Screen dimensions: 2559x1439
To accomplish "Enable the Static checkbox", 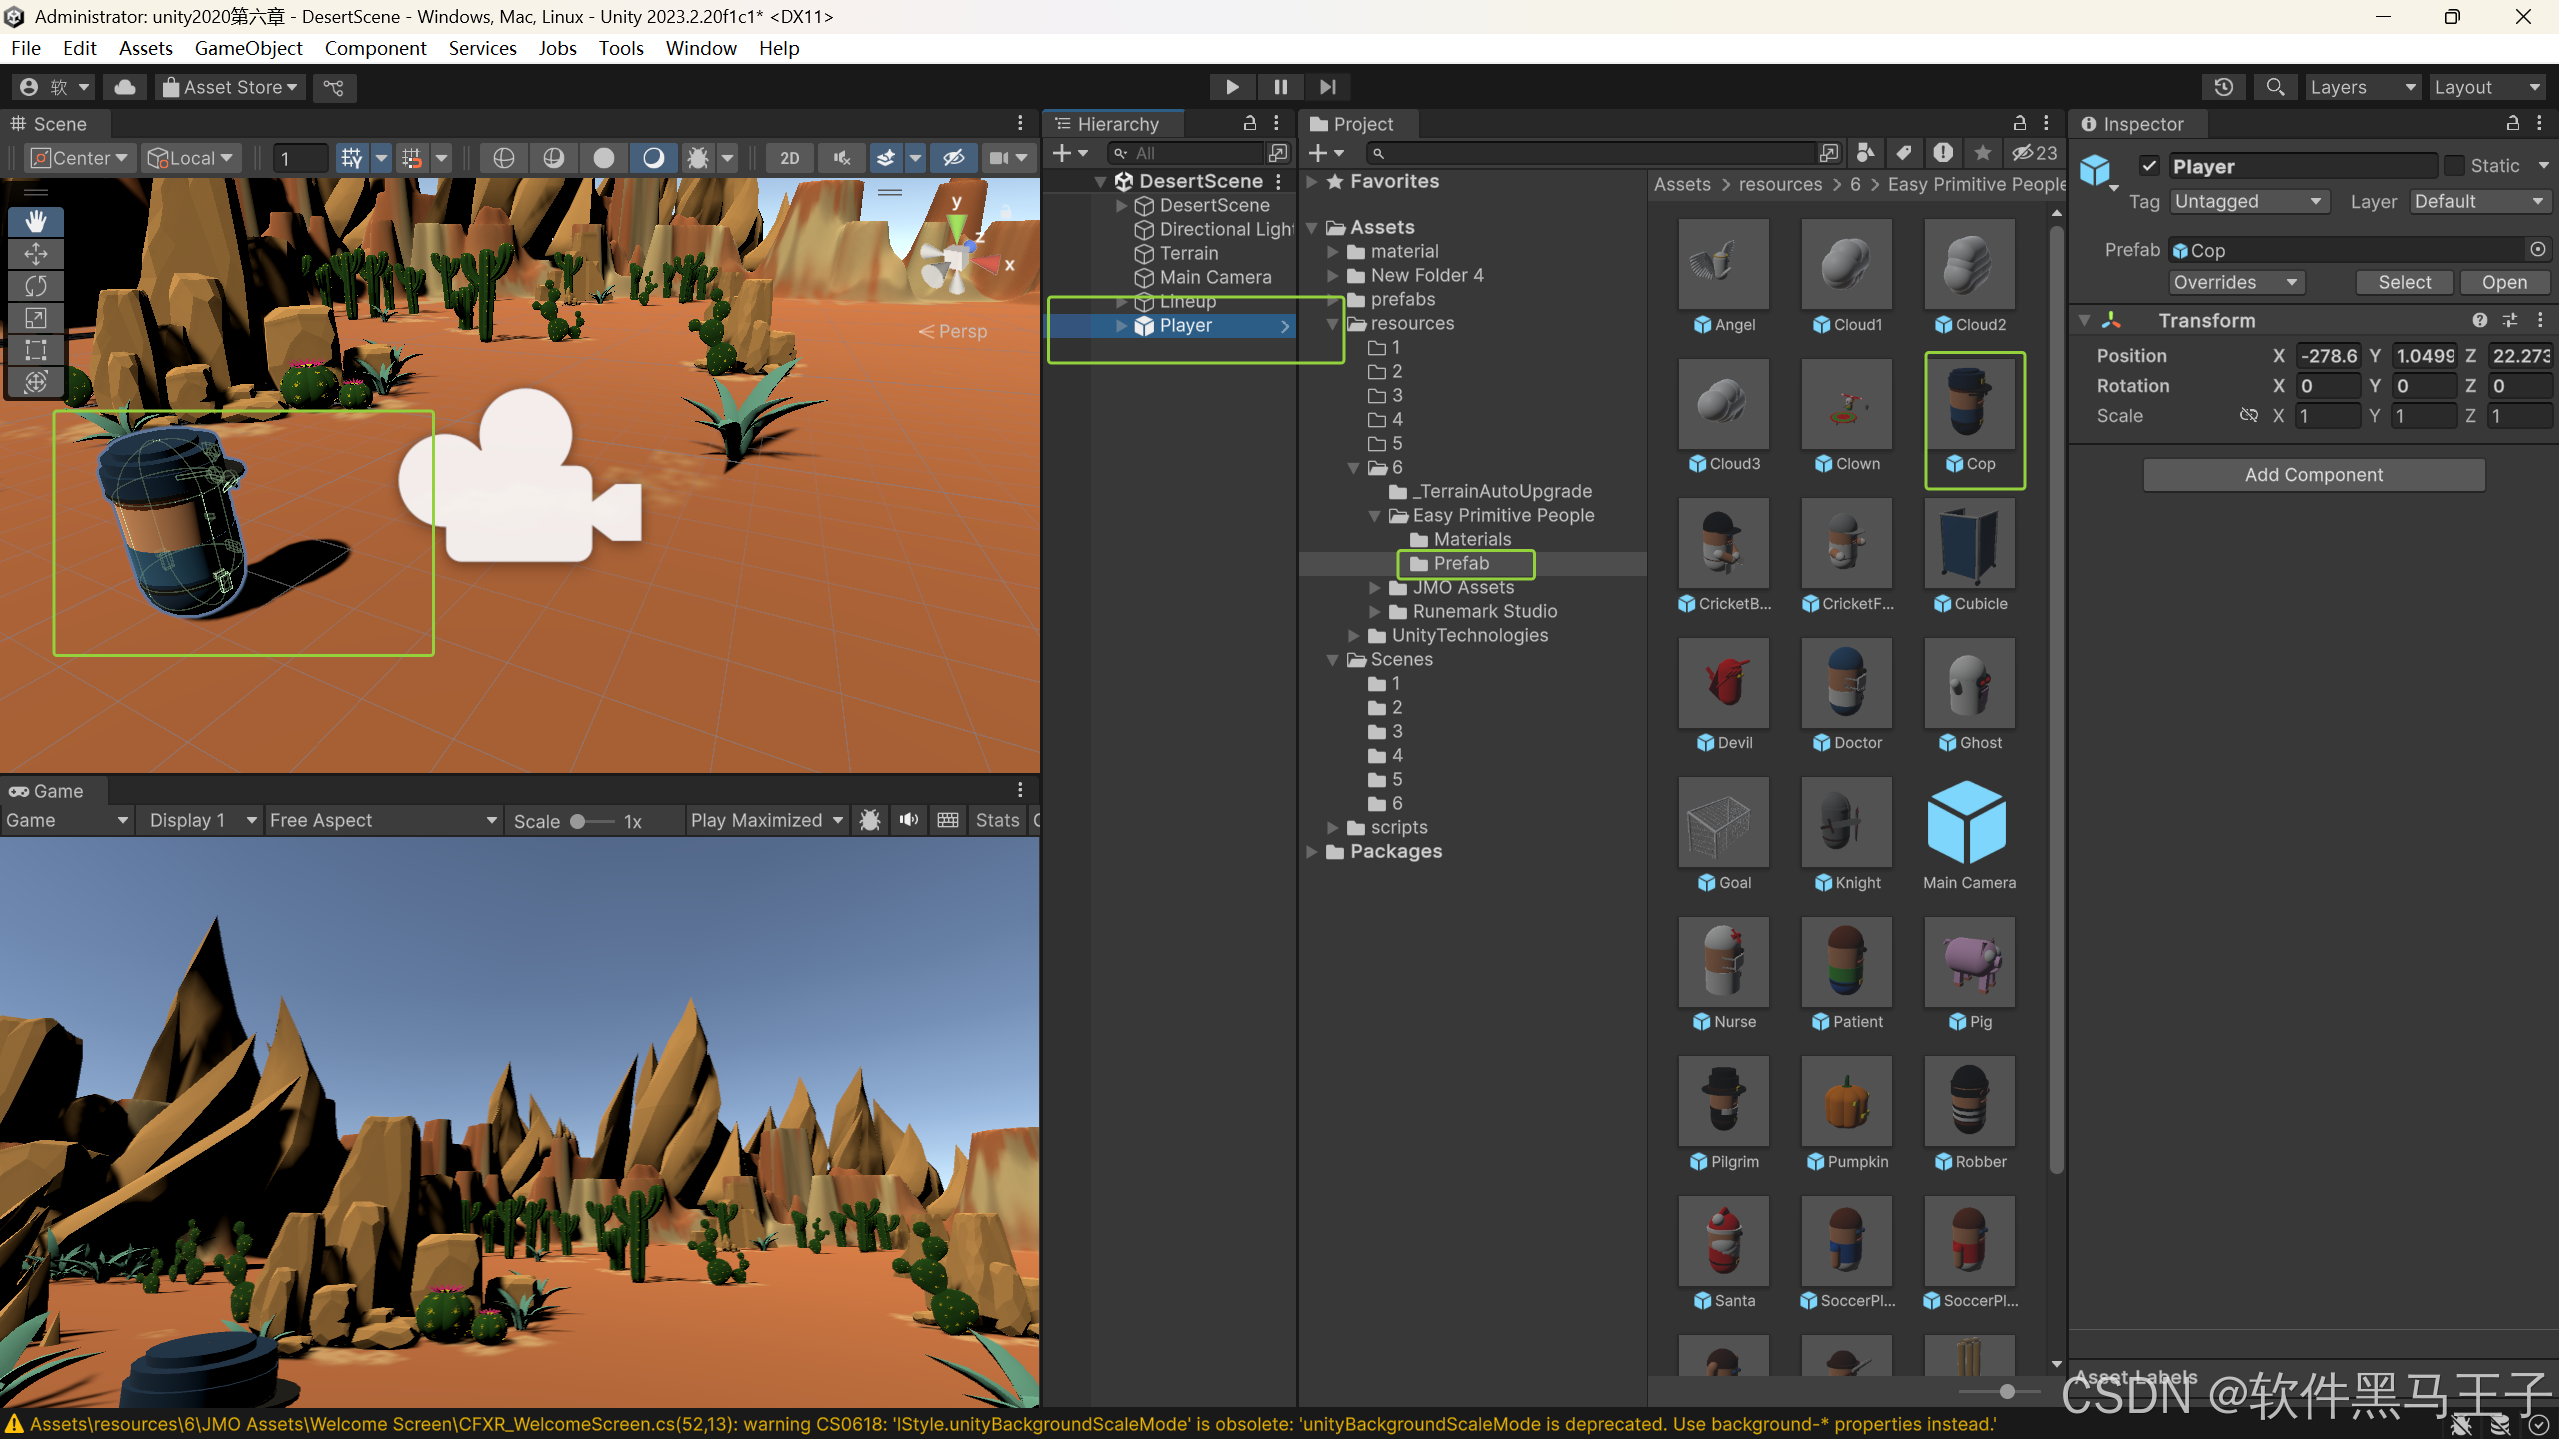I will pos(2454,166).
